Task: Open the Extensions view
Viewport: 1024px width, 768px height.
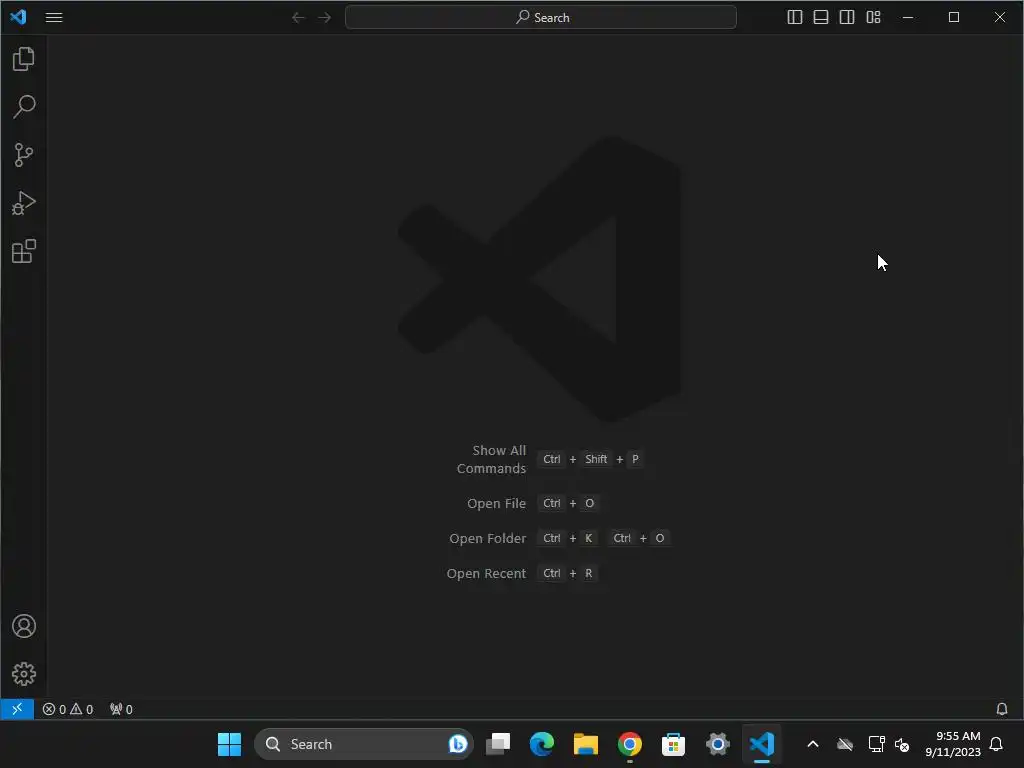Action: 24,251
